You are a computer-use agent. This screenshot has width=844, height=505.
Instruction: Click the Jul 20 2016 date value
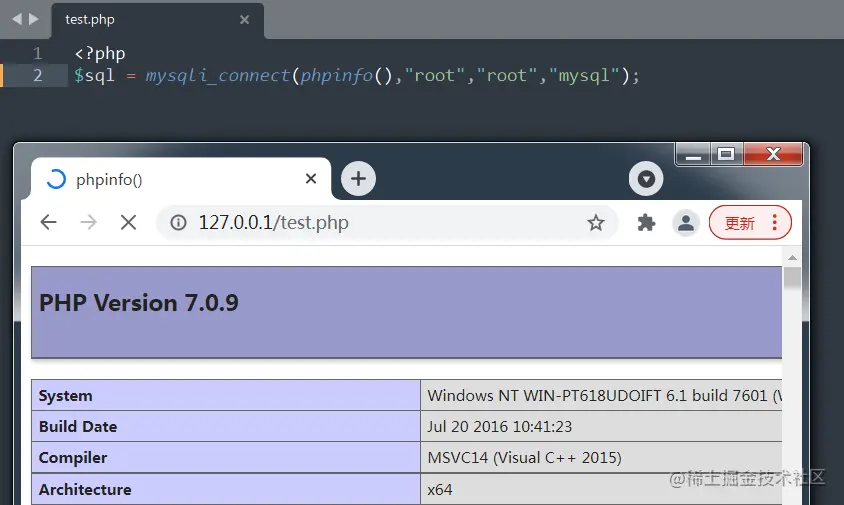[500, 427]
